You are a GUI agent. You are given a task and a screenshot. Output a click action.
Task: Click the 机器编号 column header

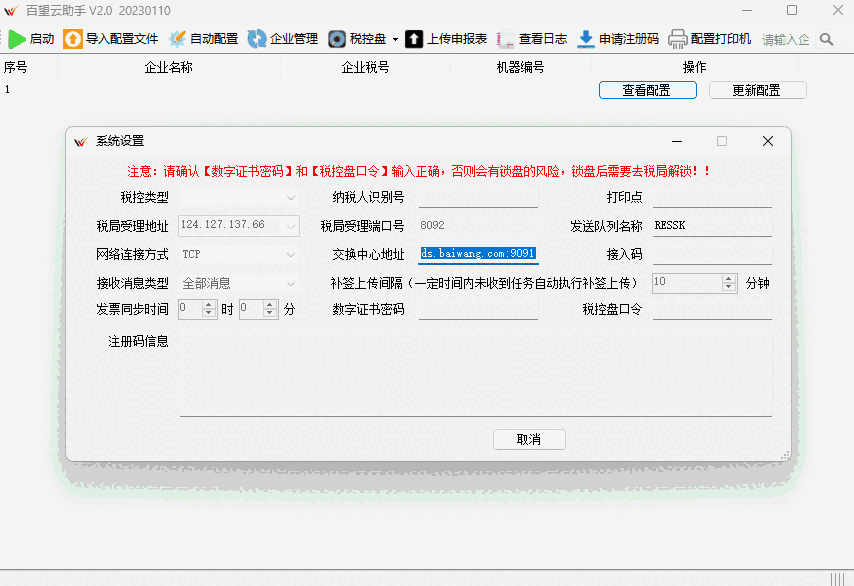point(520,67)
